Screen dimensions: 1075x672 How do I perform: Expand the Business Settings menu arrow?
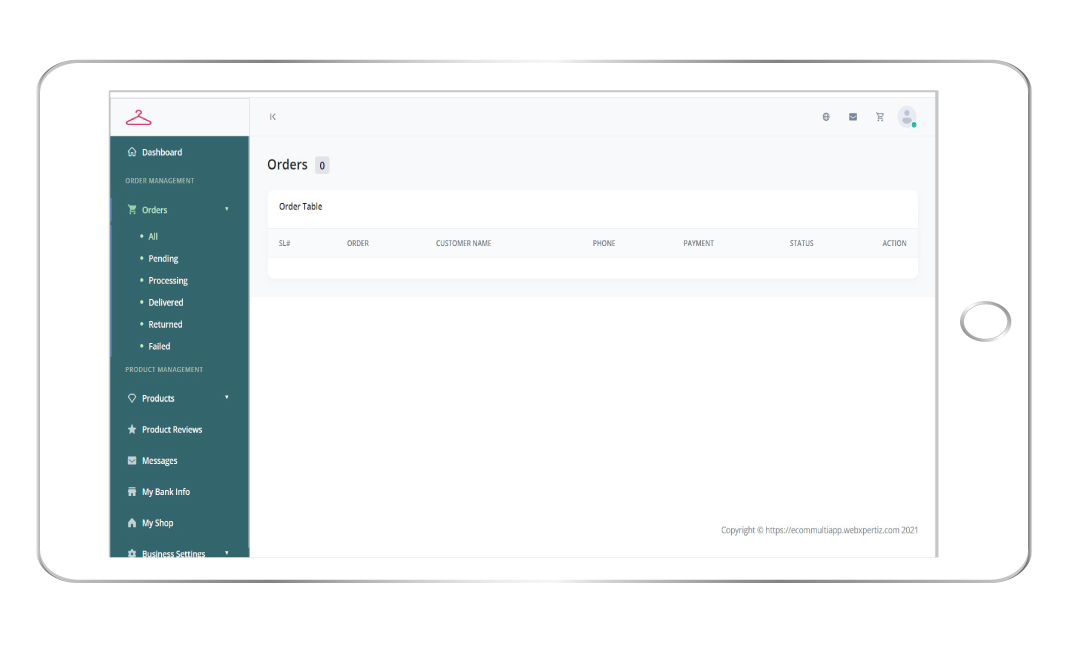coord(227,552)
